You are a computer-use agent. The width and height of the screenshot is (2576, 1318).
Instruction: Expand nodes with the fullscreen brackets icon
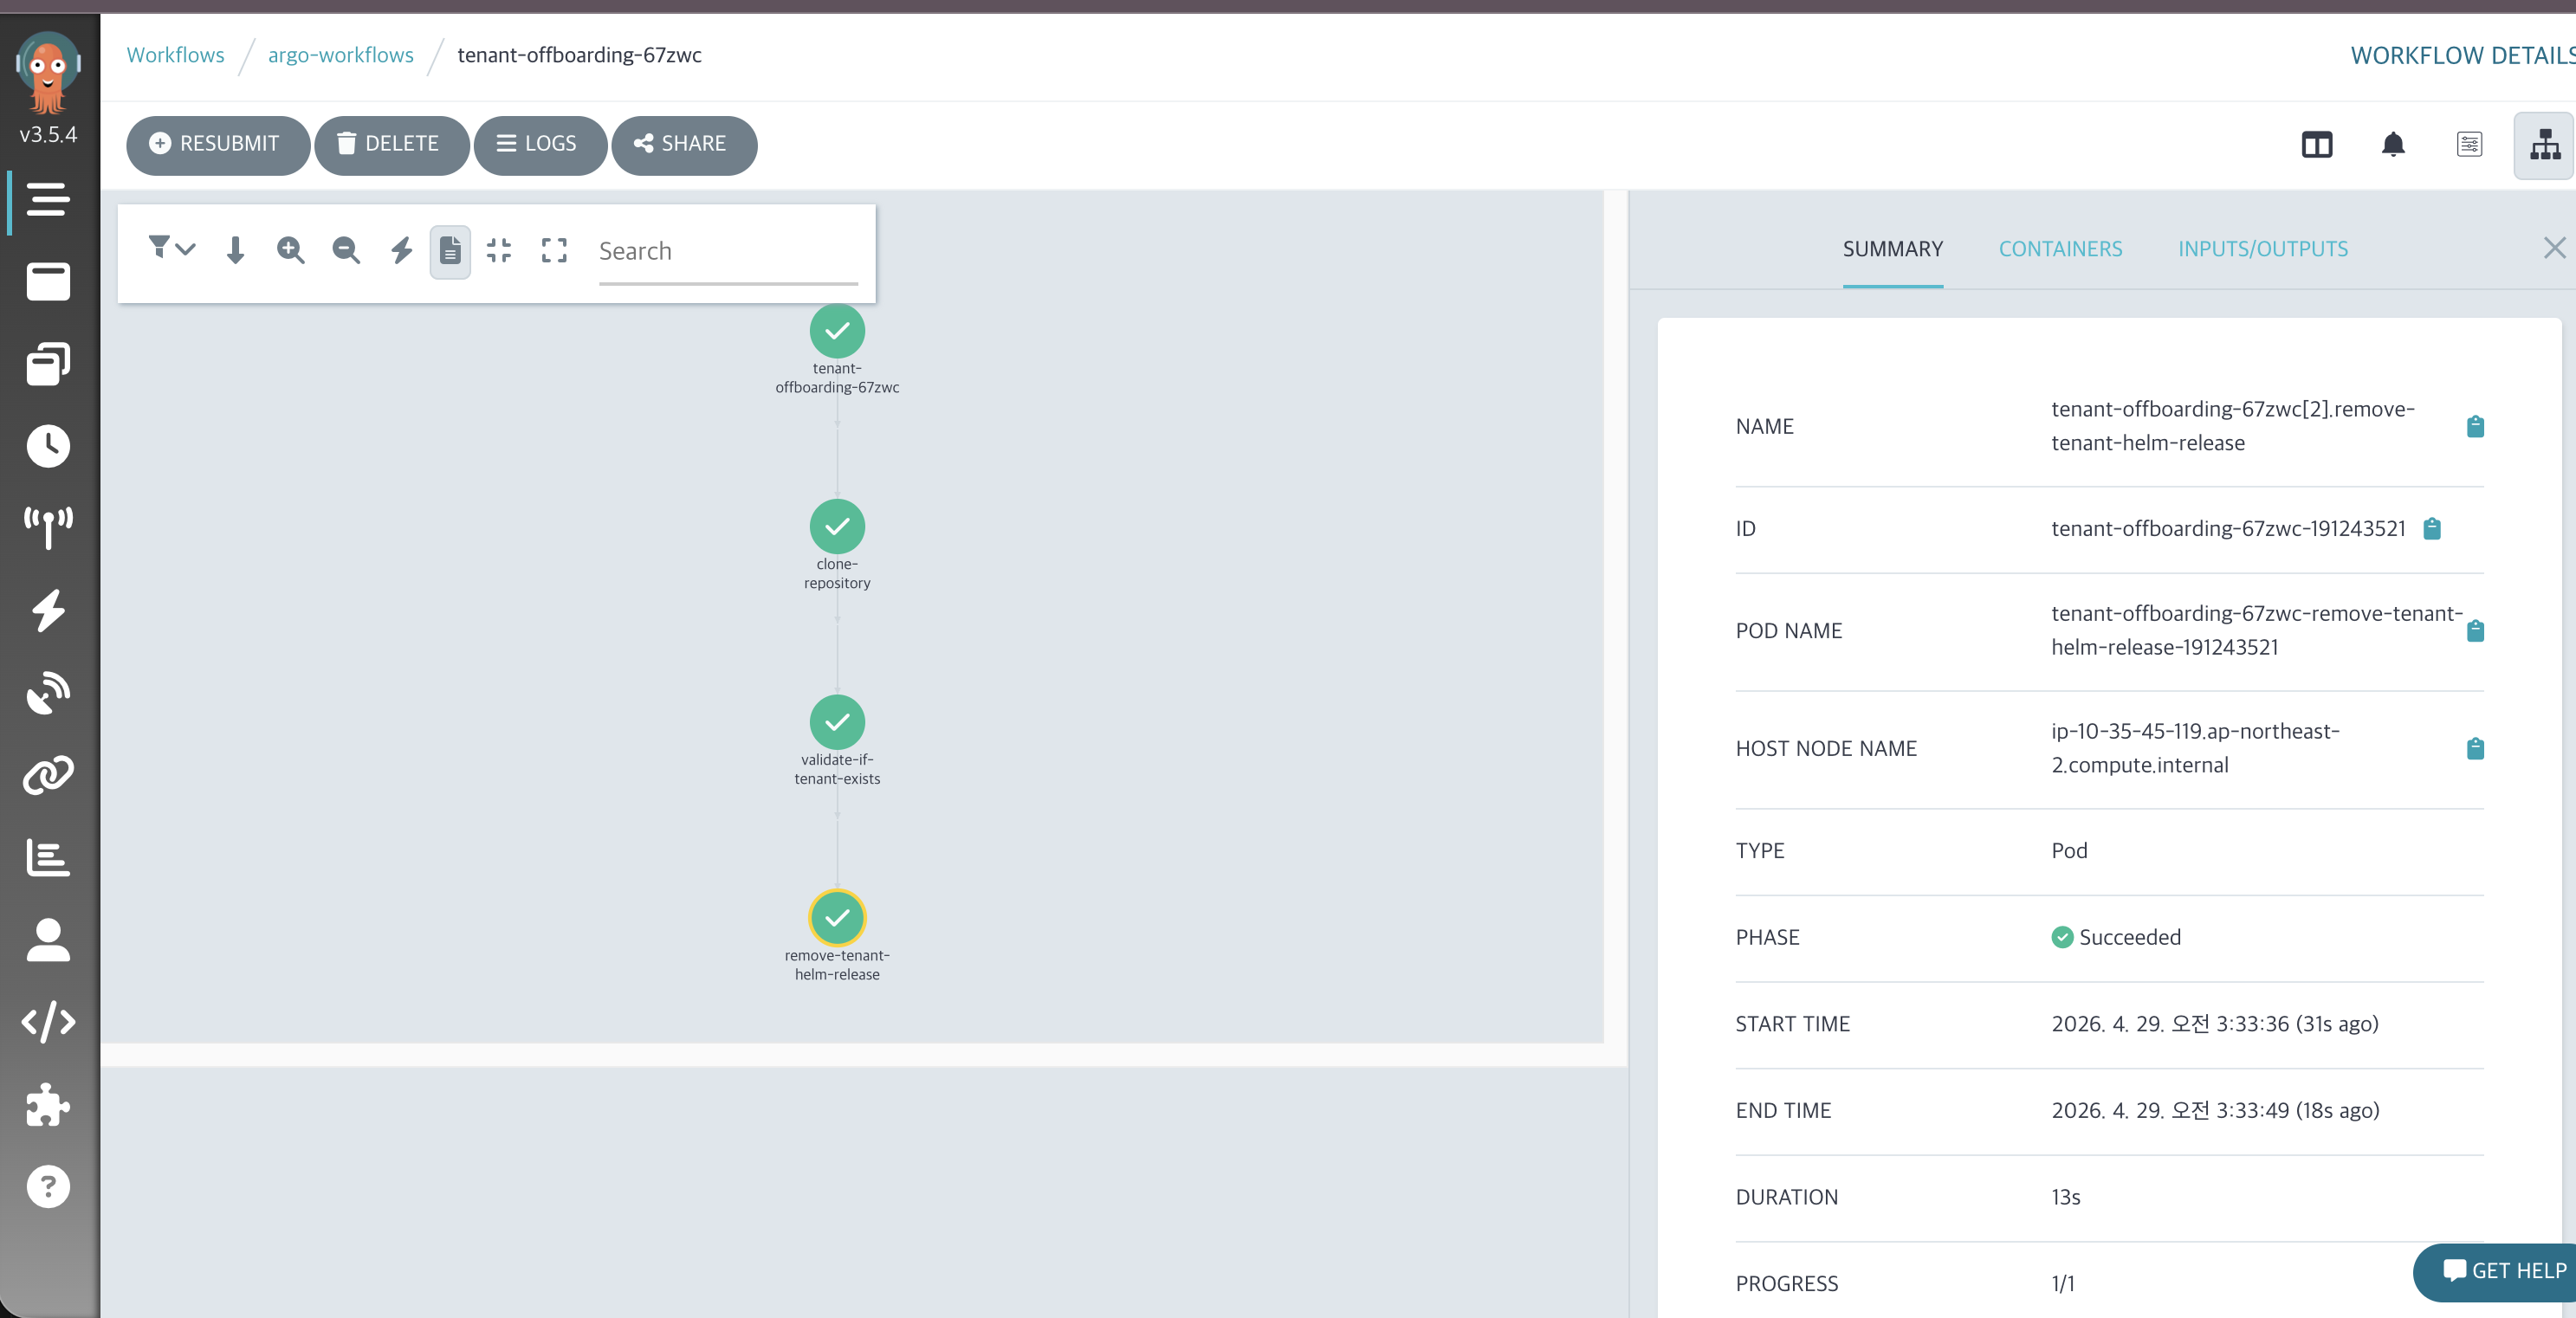tap(554, 250)
